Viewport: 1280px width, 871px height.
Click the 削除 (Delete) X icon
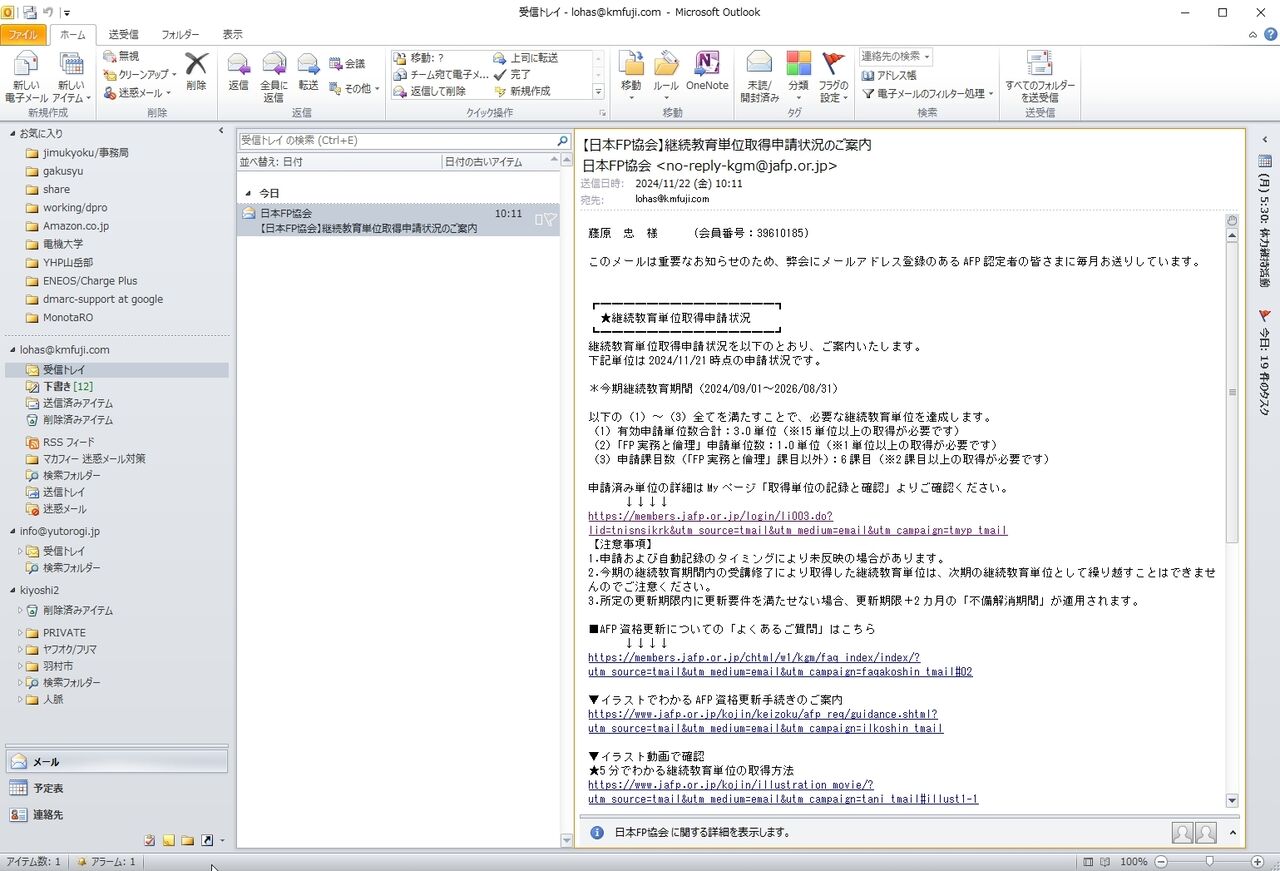[x=196, y=72]
